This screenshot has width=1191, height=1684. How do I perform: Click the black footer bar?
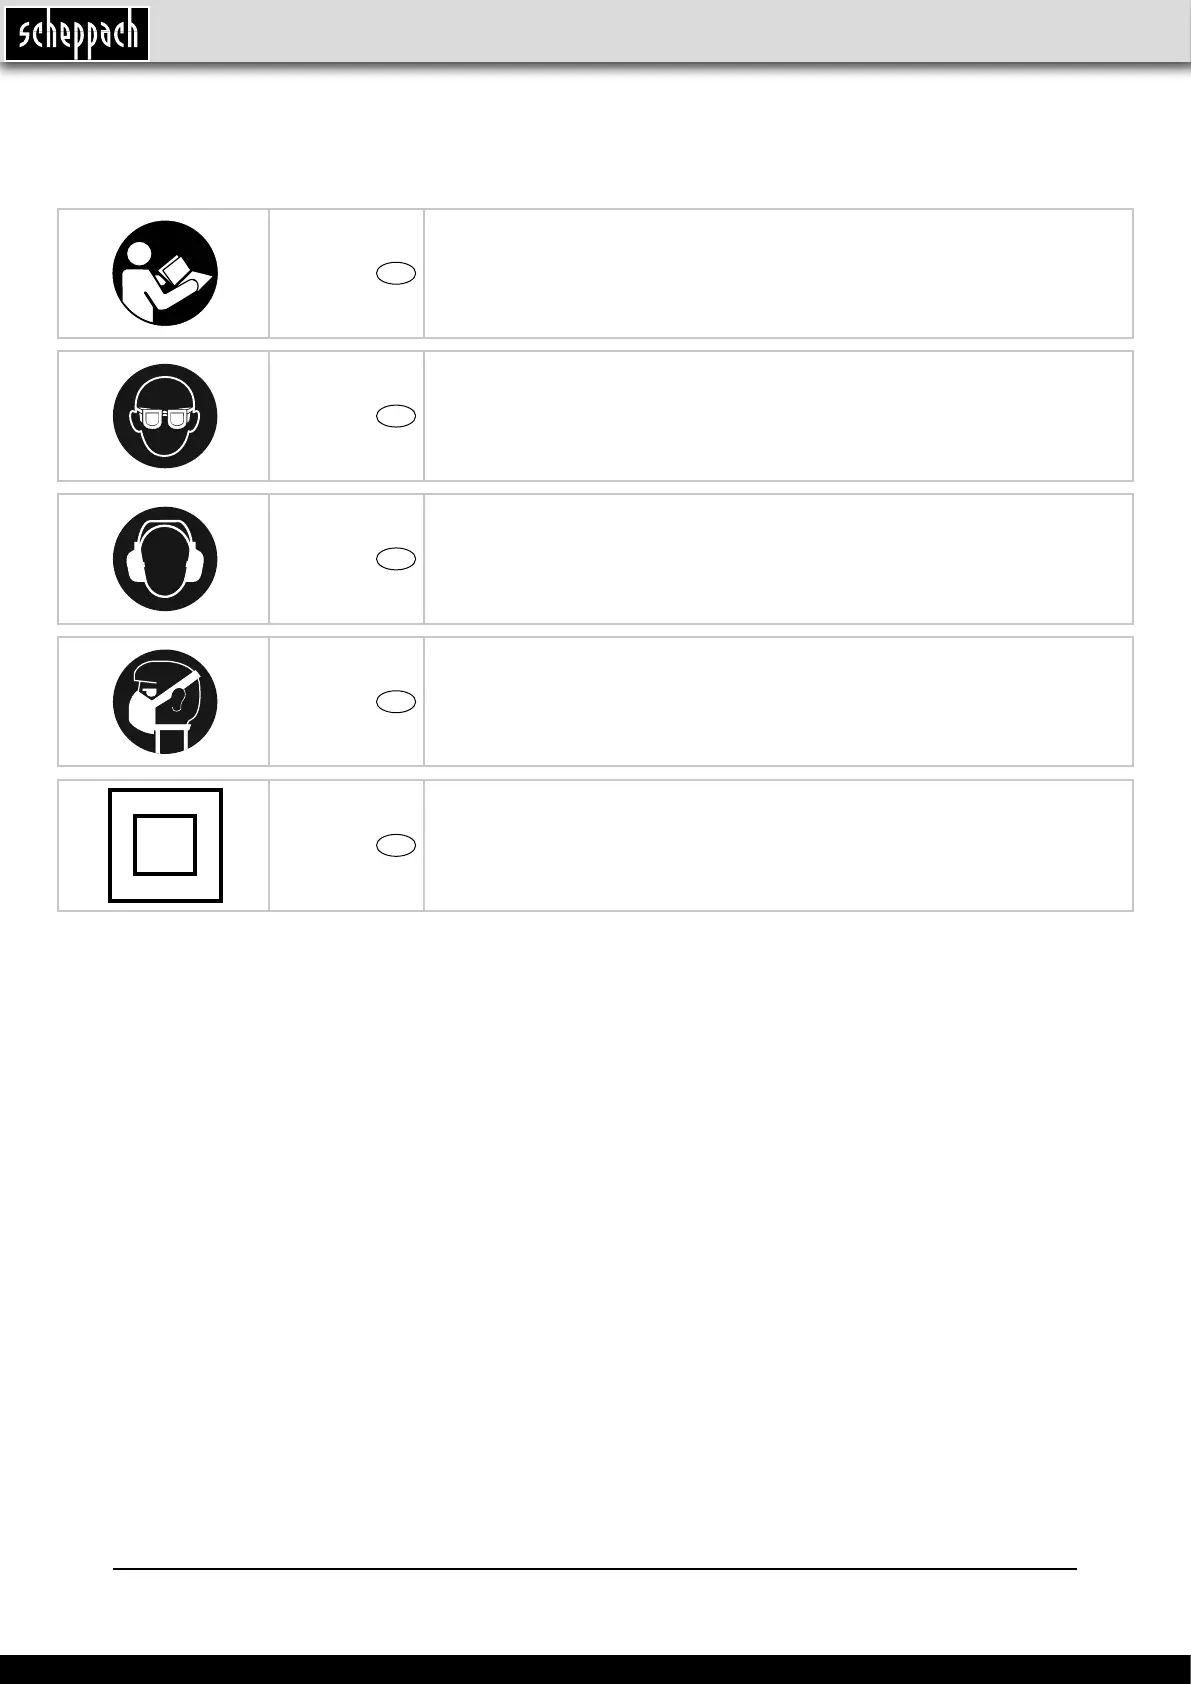(x=595, y=1669)
